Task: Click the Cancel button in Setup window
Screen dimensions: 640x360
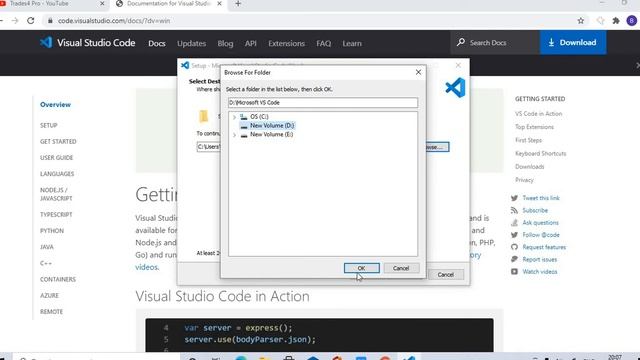Action: 446,275
